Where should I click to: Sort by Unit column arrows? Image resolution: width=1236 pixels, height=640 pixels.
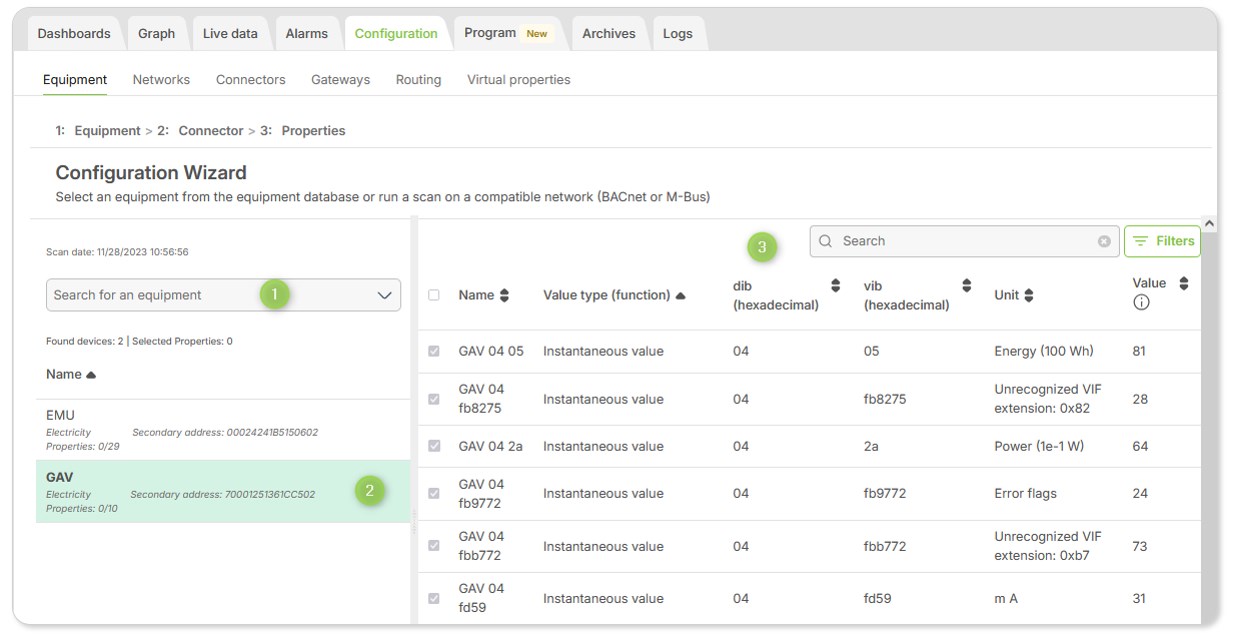(x=1029, y=295)
